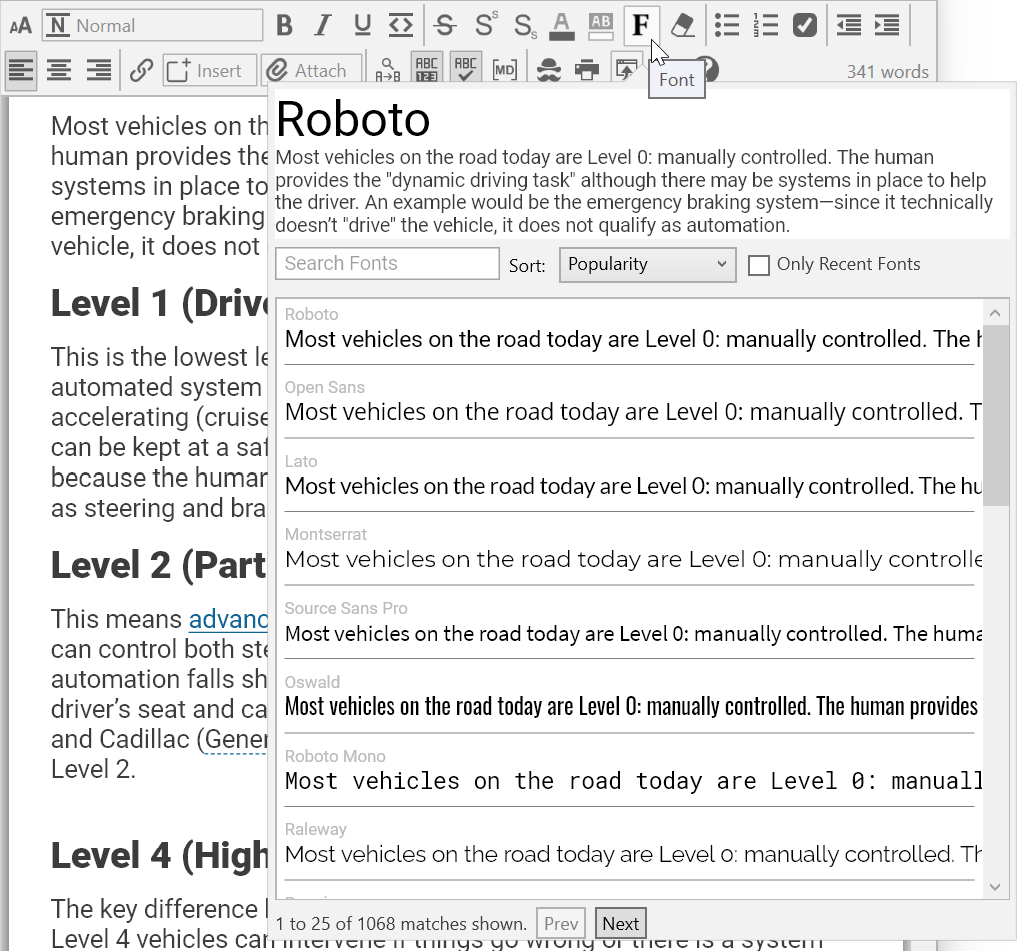Toggle the checklist checkbox tool

tap(805, 25)
